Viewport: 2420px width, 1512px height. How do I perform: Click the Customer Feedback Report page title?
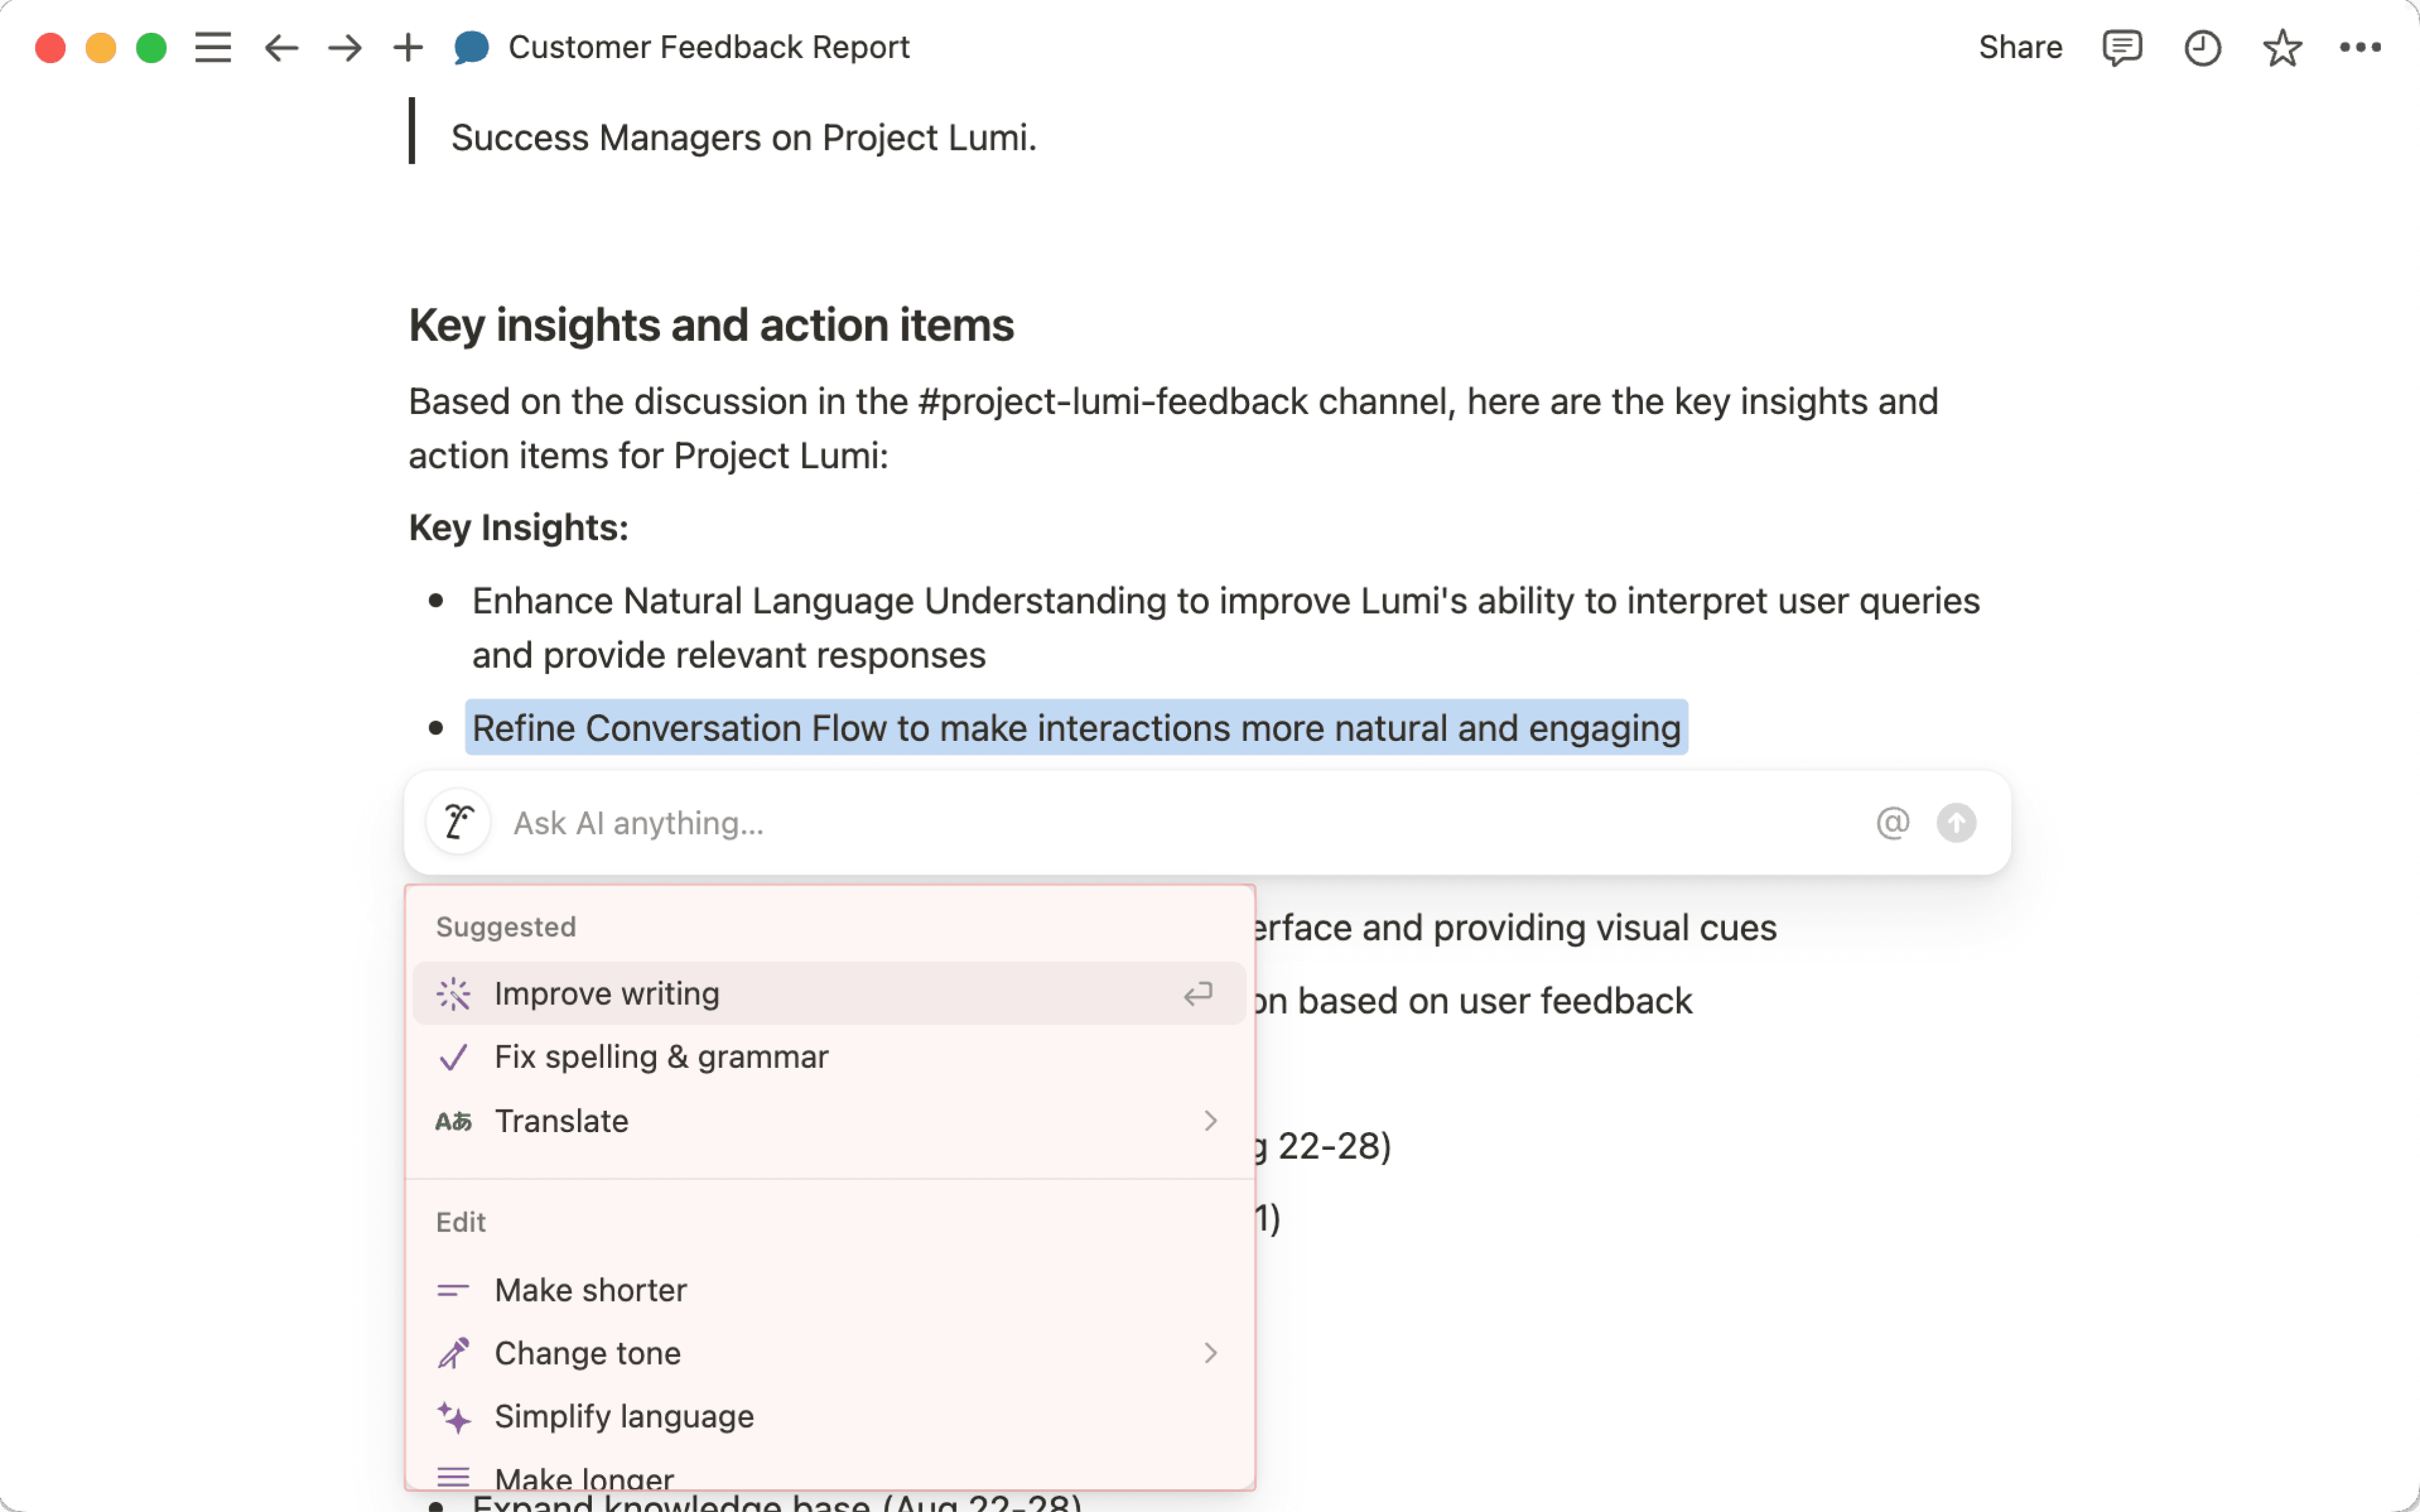click(x=708, y=47)
